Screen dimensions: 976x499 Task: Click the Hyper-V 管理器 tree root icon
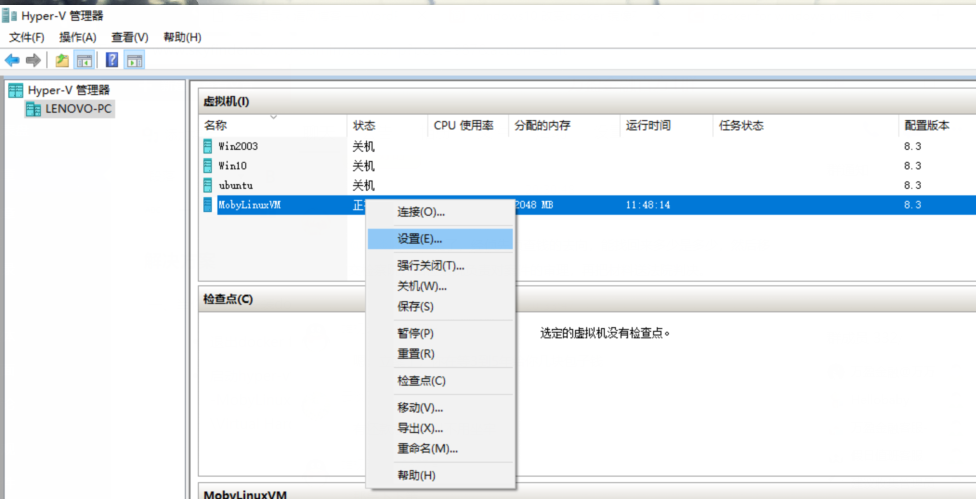click(16, 90)
